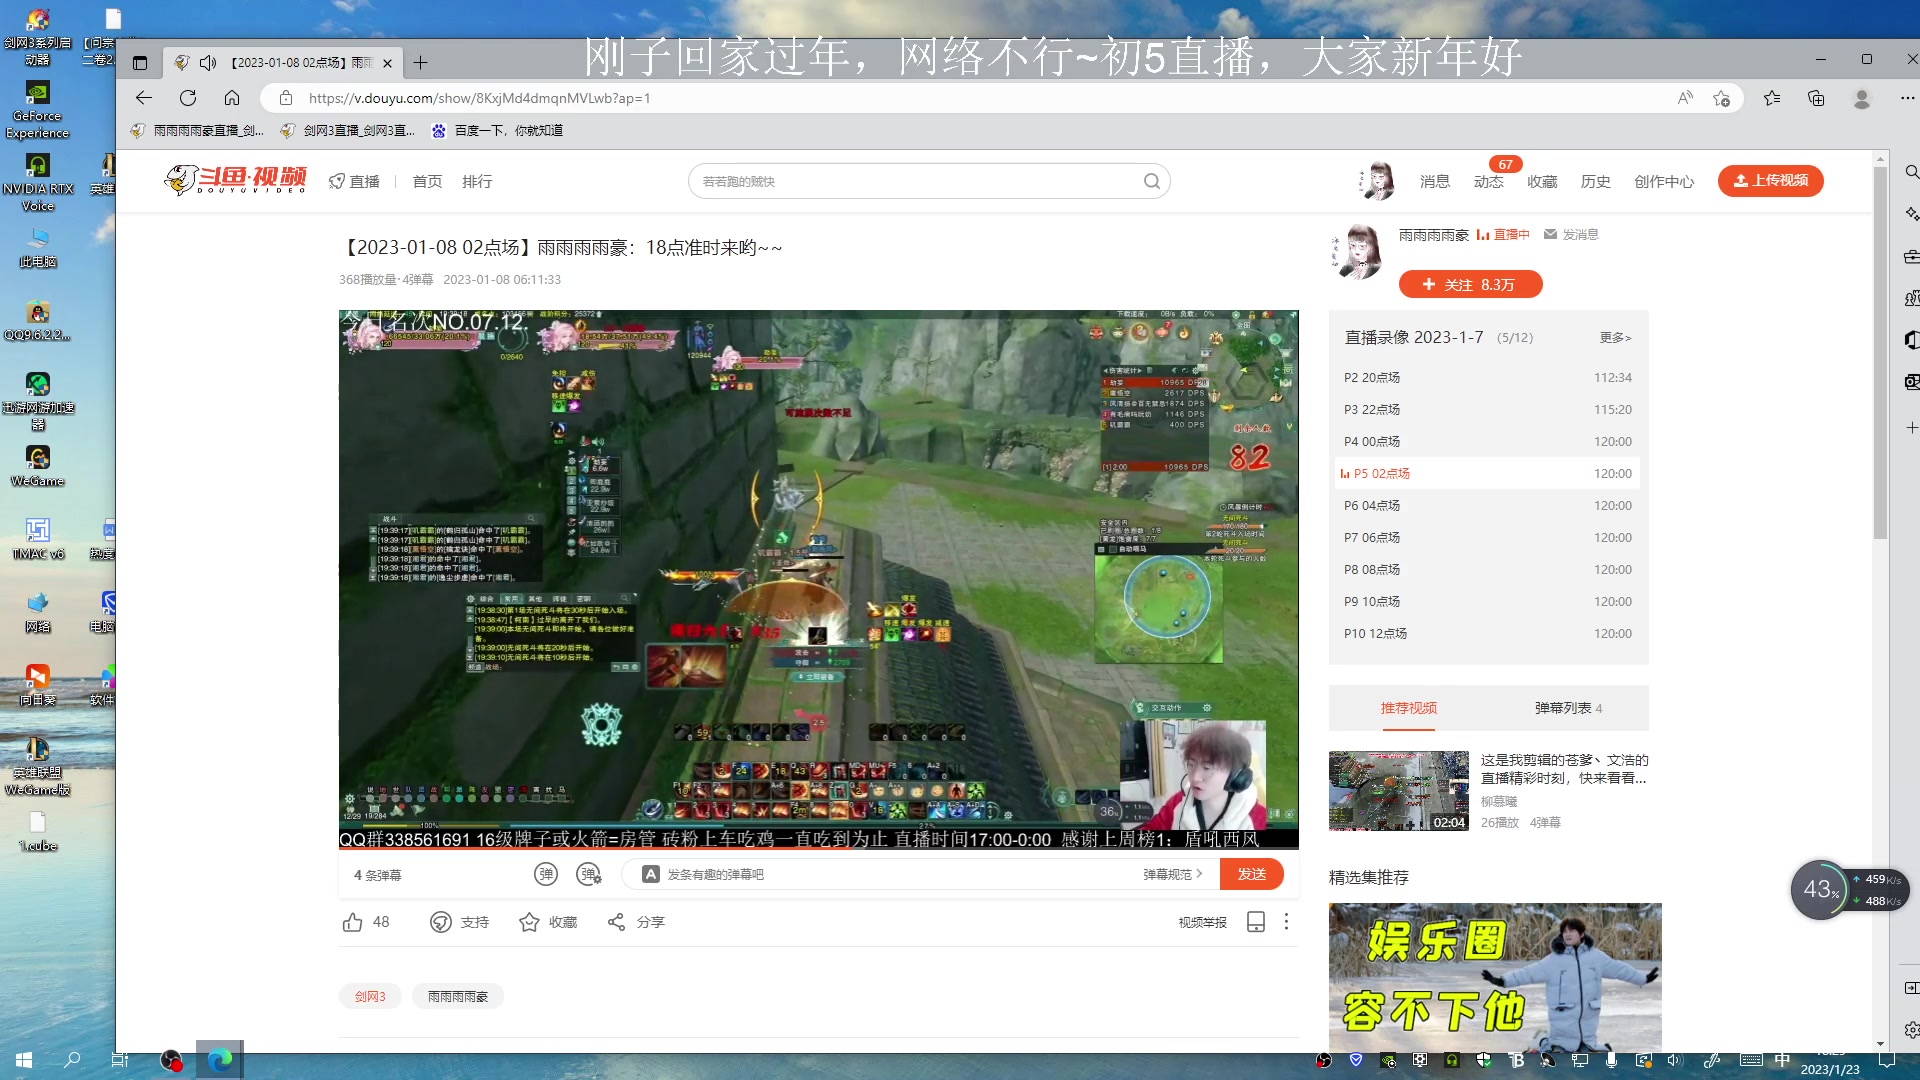Open a new browser tab

point(421,63)
